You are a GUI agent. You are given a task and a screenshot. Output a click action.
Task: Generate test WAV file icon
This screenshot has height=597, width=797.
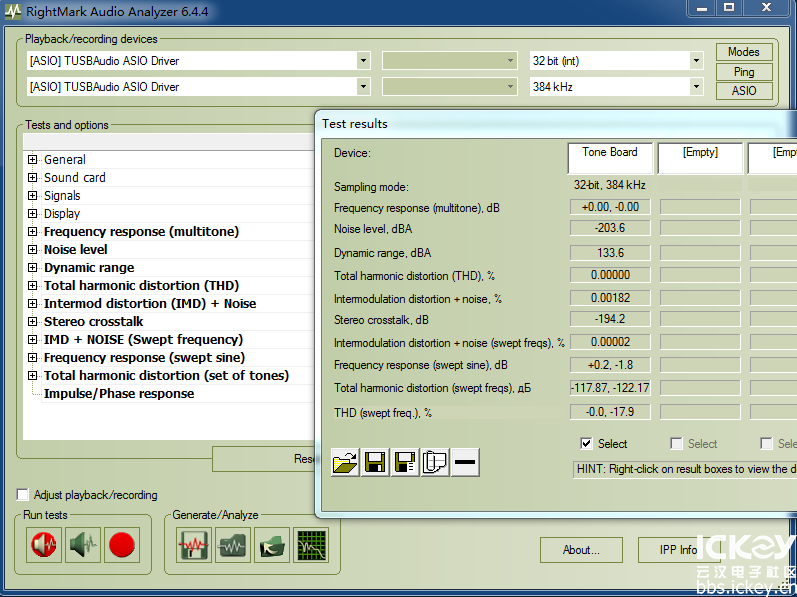194,545
